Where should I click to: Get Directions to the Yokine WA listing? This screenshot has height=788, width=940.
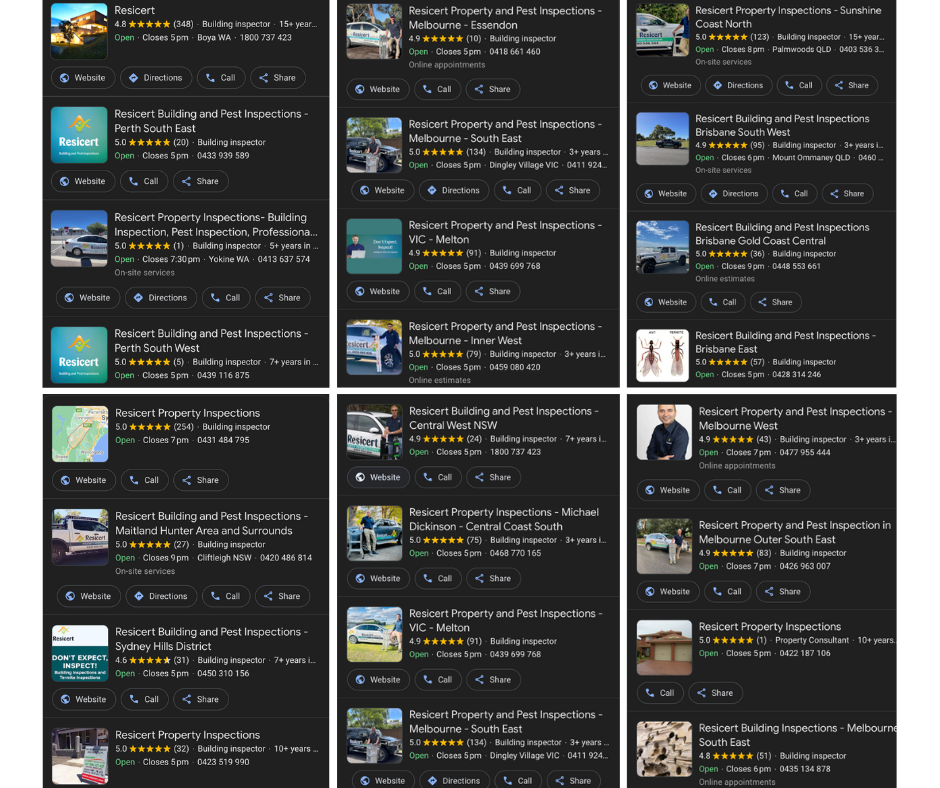coord(161,297)
